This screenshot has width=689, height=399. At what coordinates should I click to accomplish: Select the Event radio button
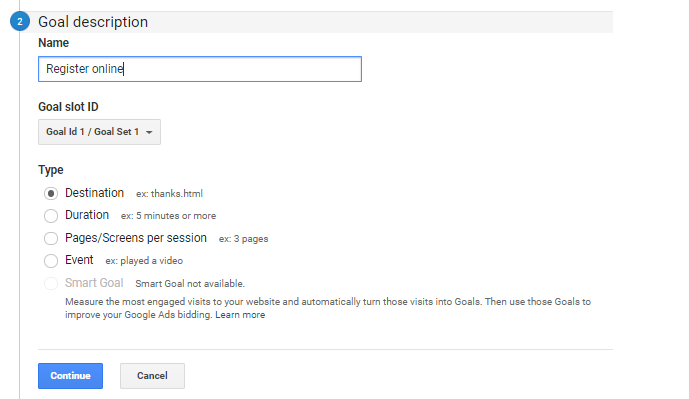(51, 261)
